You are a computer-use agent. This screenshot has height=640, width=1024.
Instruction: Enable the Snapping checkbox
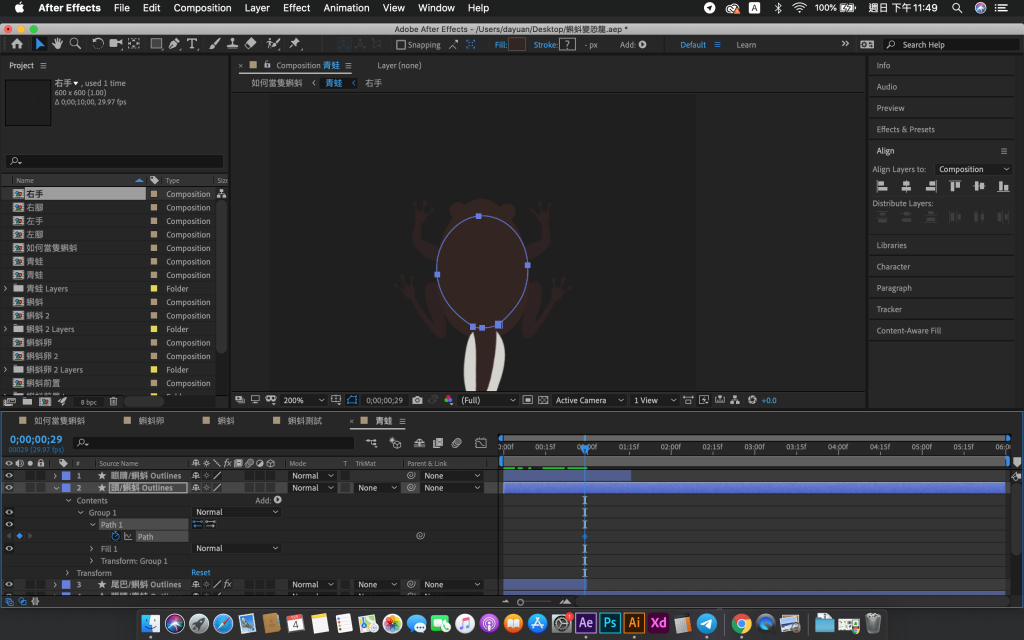pyautogui.click(x=401, y=45)
